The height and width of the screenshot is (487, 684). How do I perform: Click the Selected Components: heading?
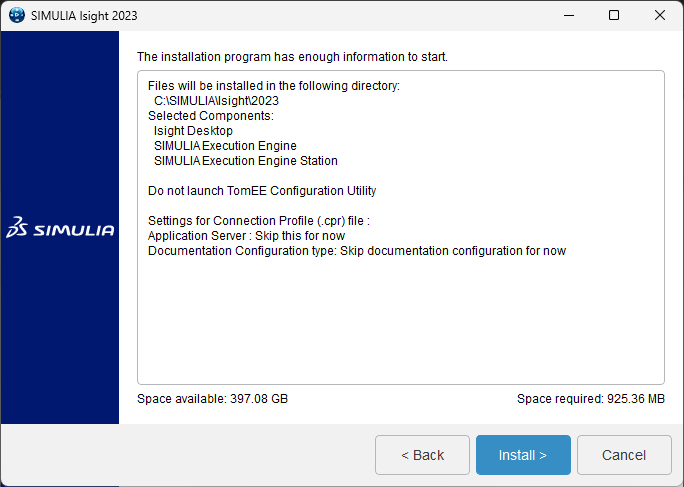click(x=211, y=116)
